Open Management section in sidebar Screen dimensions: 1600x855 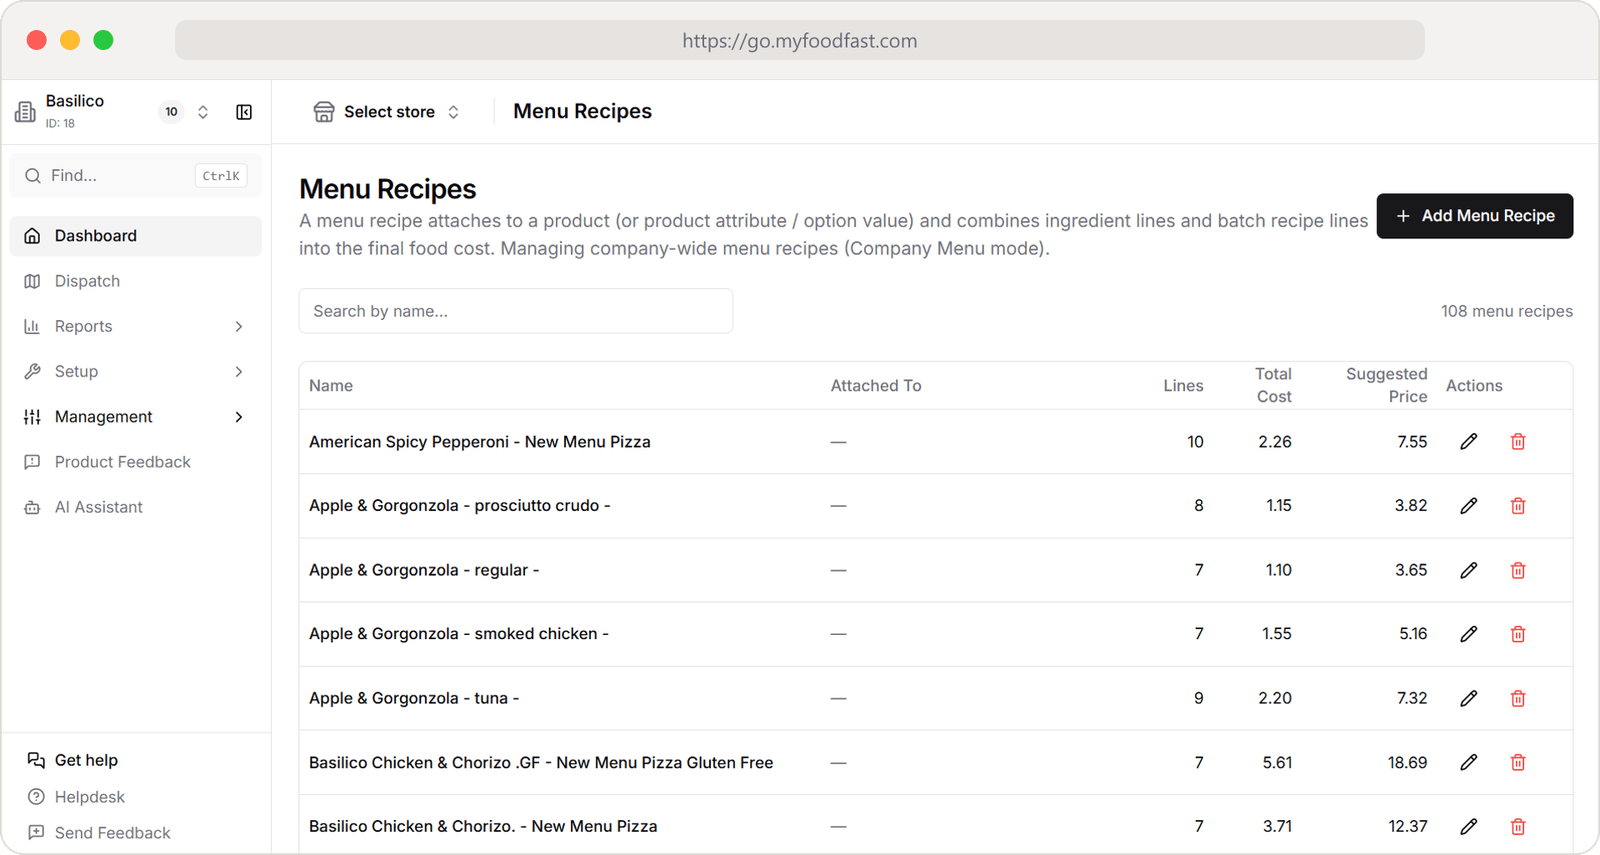136,417
